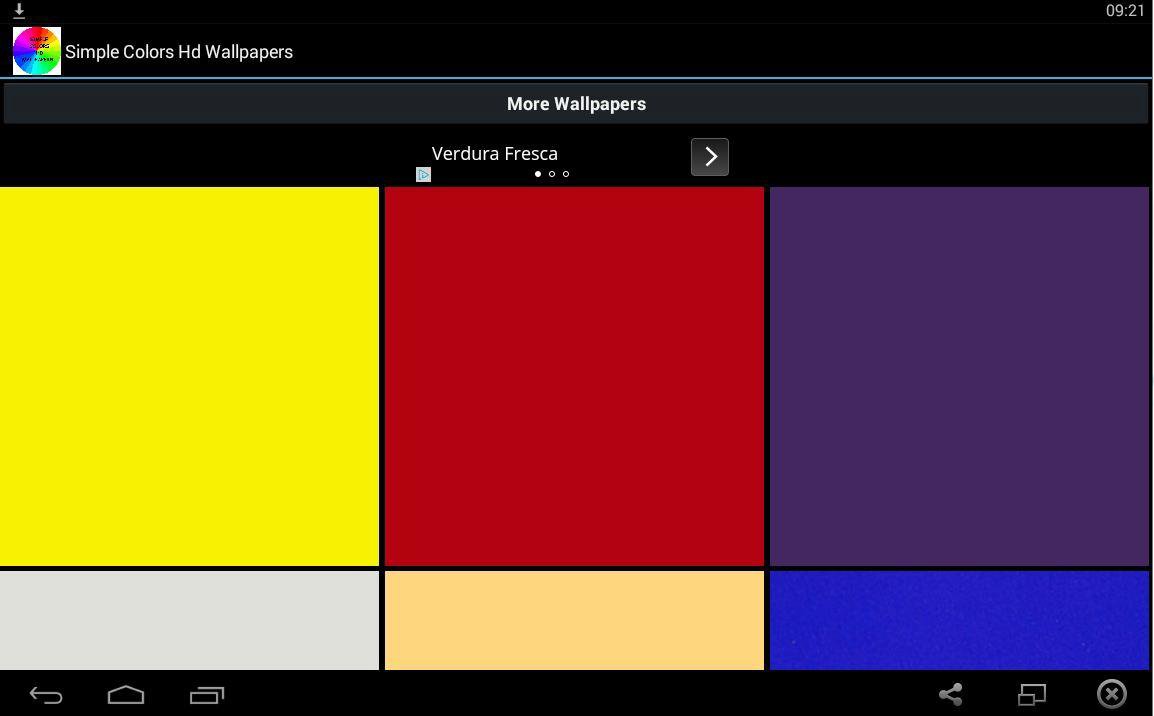Open the share icon in the navigation bar

pos(950,694)
